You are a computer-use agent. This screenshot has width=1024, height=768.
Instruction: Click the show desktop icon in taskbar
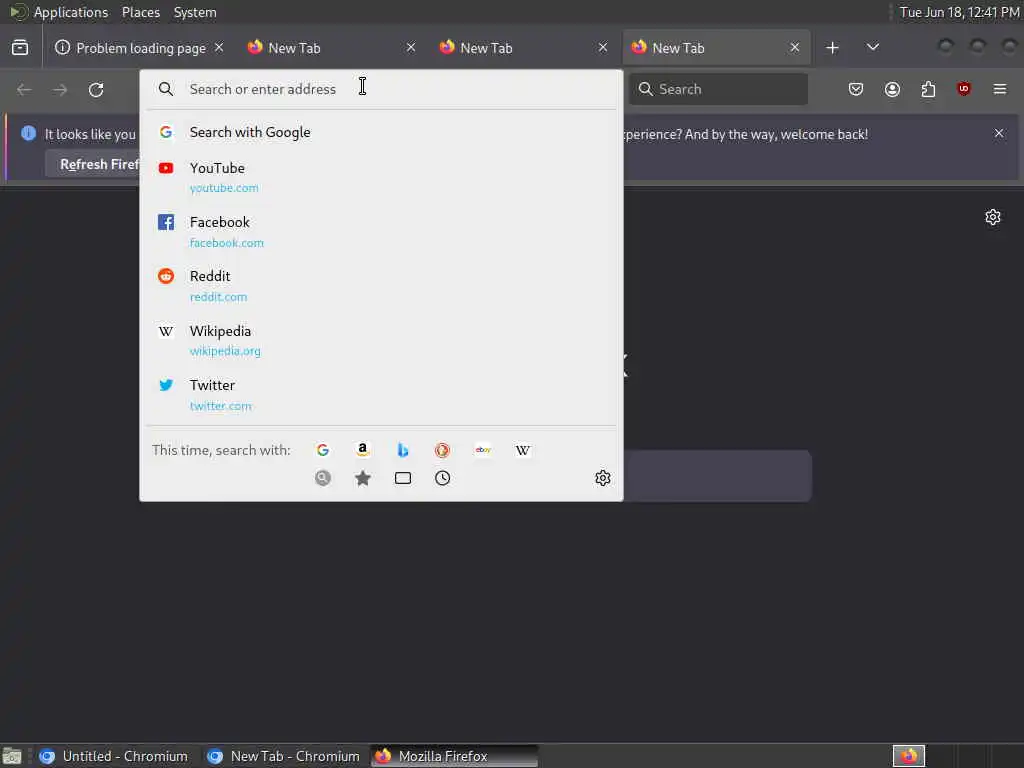pos(12,756)
